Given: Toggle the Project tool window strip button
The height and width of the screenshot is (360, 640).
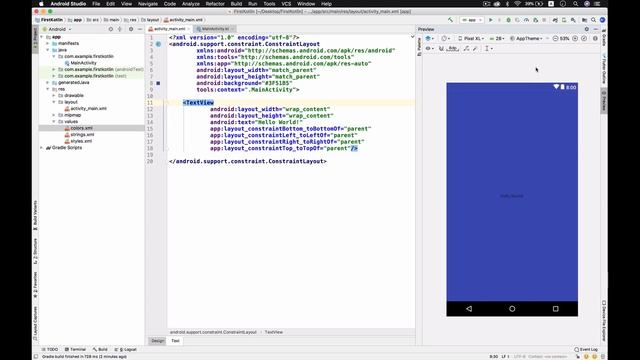Looking at the screenshot, I should click(35, 39).
